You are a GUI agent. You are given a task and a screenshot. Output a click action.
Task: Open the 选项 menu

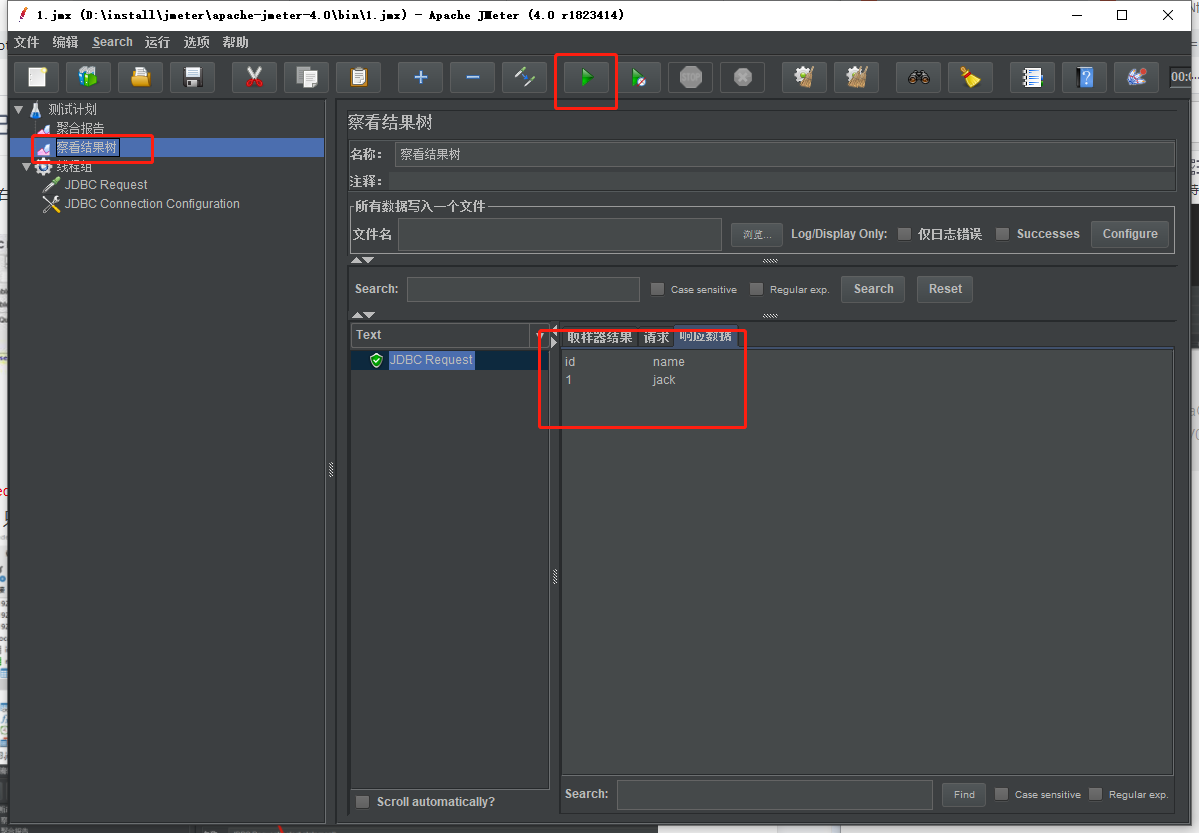point(197,42)
